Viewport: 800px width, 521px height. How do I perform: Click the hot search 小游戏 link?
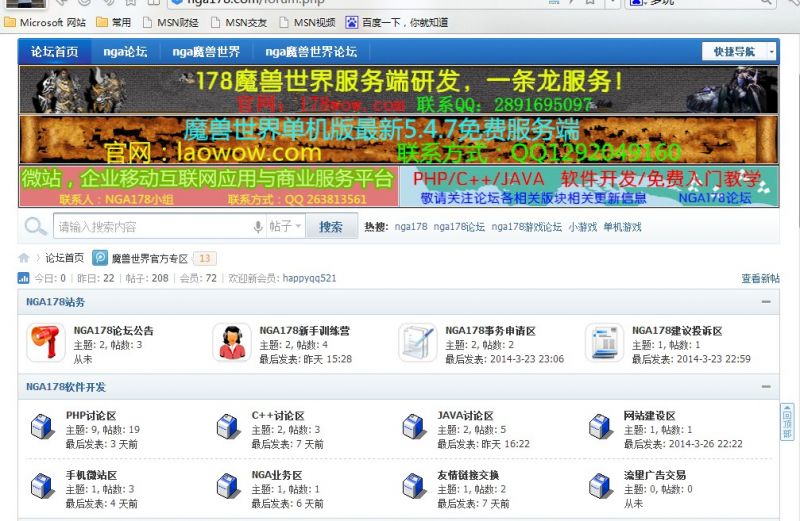(583, 227)
